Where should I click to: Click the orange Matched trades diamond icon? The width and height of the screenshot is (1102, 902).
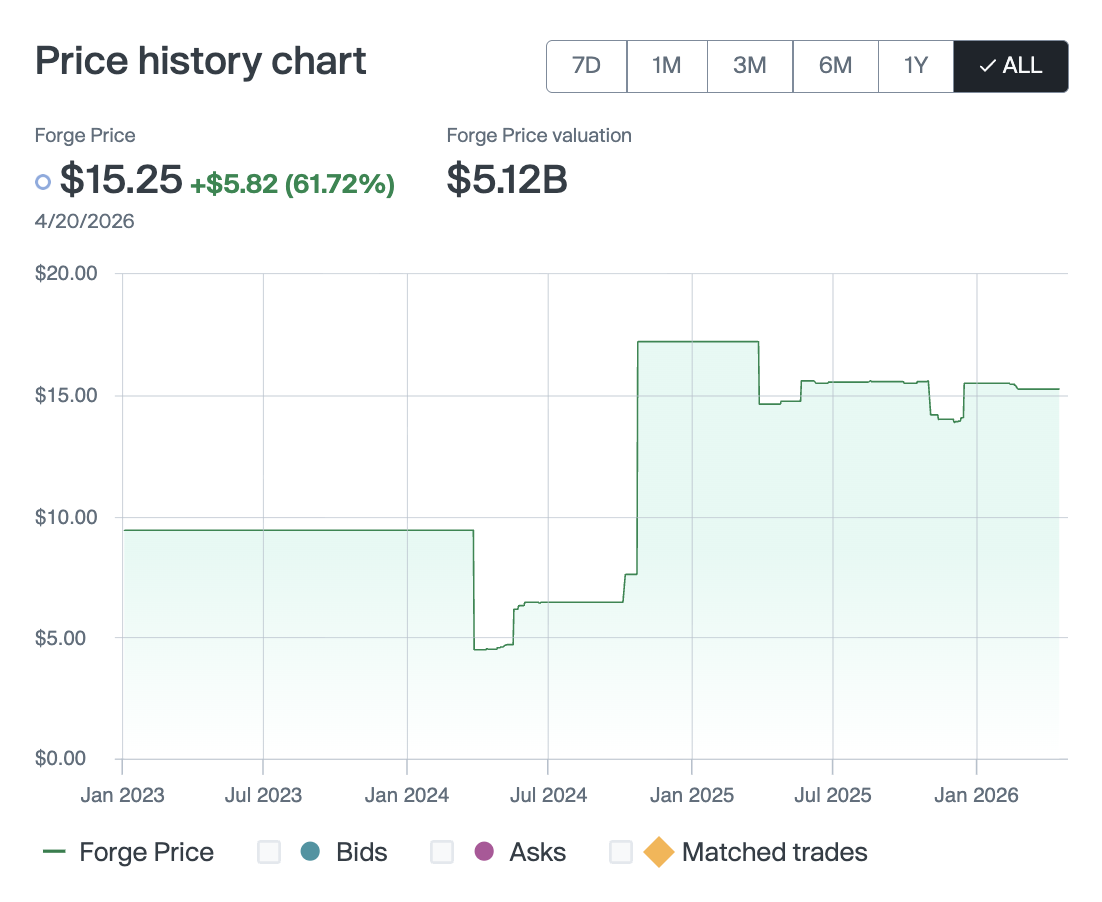pyautogui.click(x=658, y=852)
